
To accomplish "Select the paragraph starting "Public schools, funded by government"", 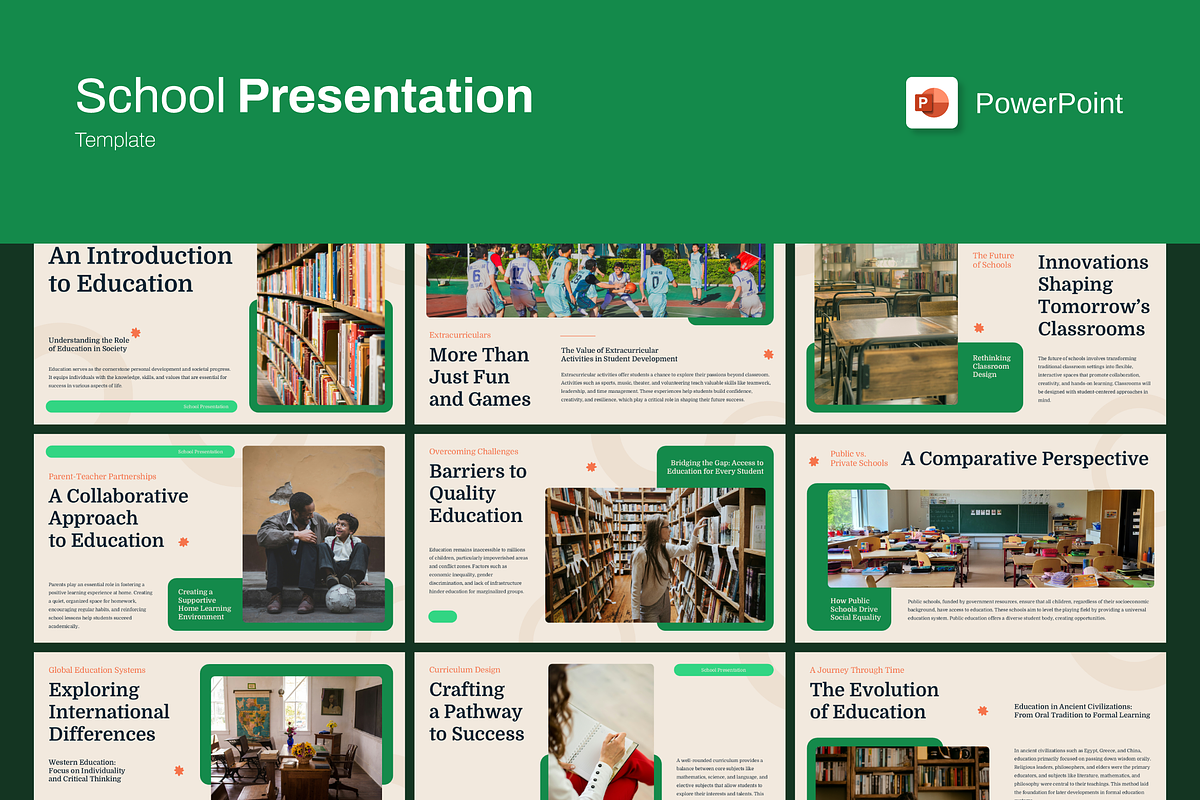I will 1029,610.
